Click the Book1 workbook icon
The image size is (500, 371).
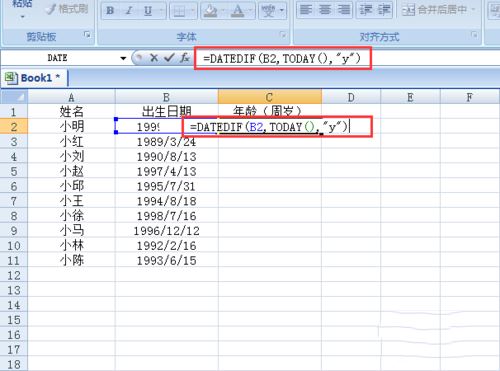tap(11, 78)
